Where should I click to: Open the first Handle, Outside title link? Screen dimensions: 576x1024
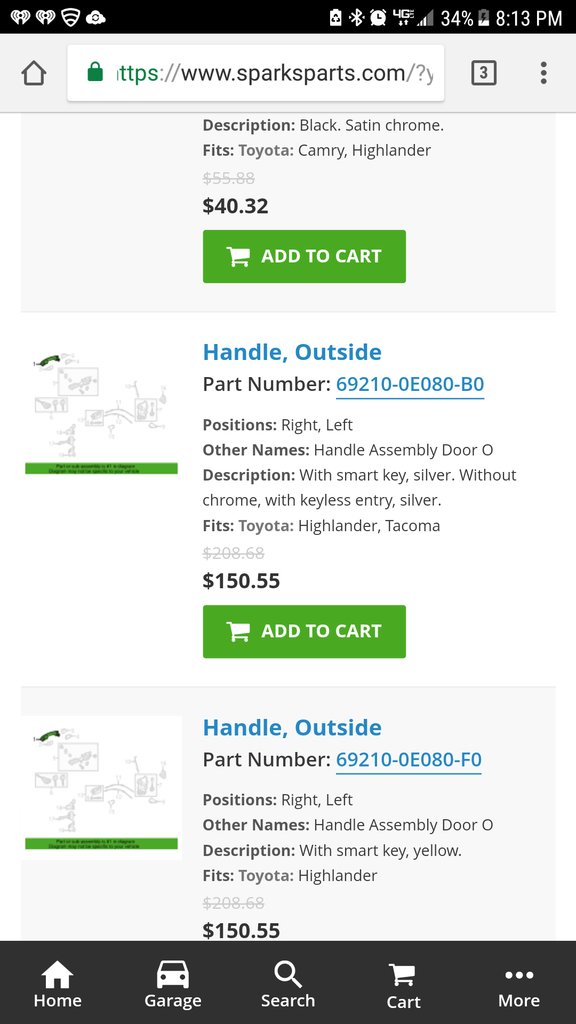coord(292,352)
